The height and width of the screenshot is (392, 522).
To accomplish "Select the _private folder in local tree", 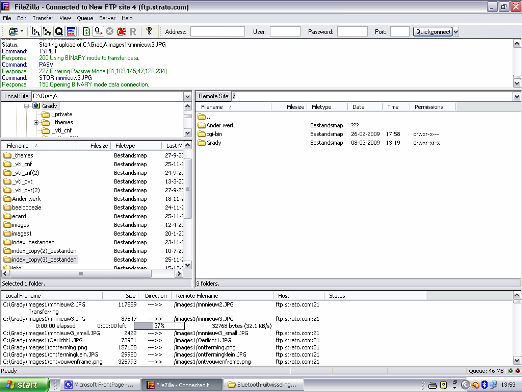I will 57,114.
